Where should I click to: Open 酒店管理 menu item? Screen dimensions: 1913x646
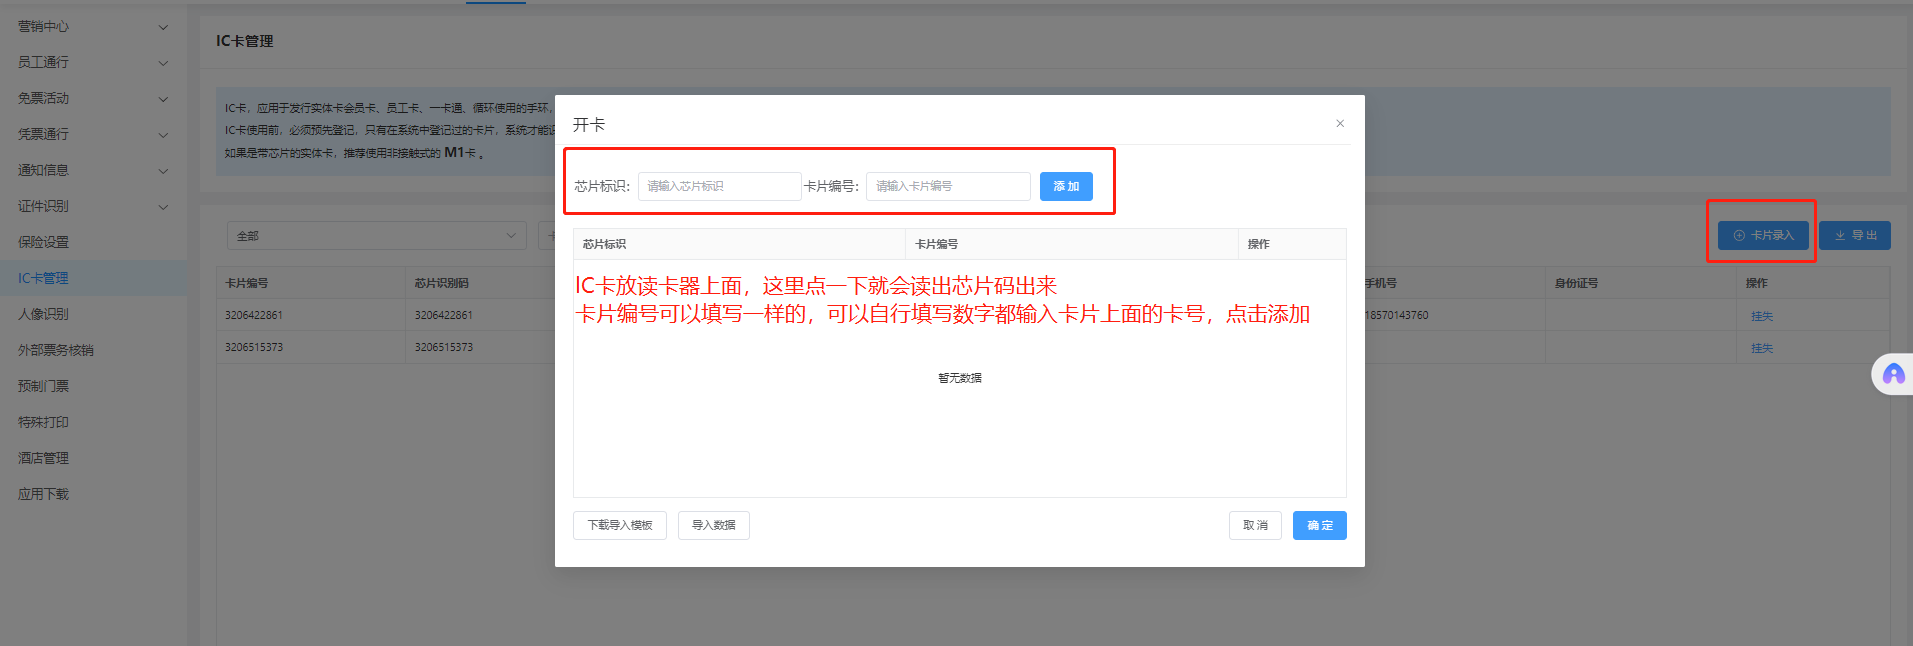[44, 459]
